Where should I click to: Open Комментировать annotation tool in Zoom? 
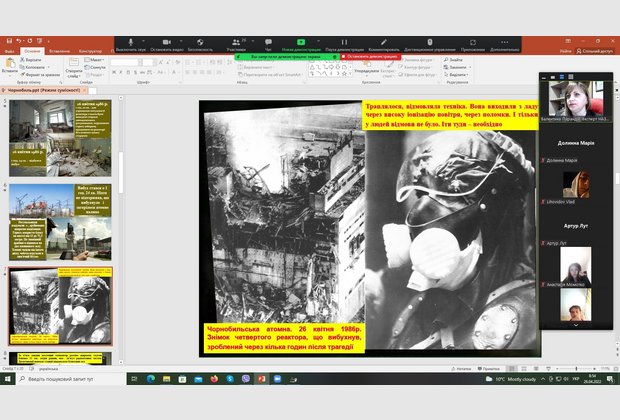pos(383,44)
